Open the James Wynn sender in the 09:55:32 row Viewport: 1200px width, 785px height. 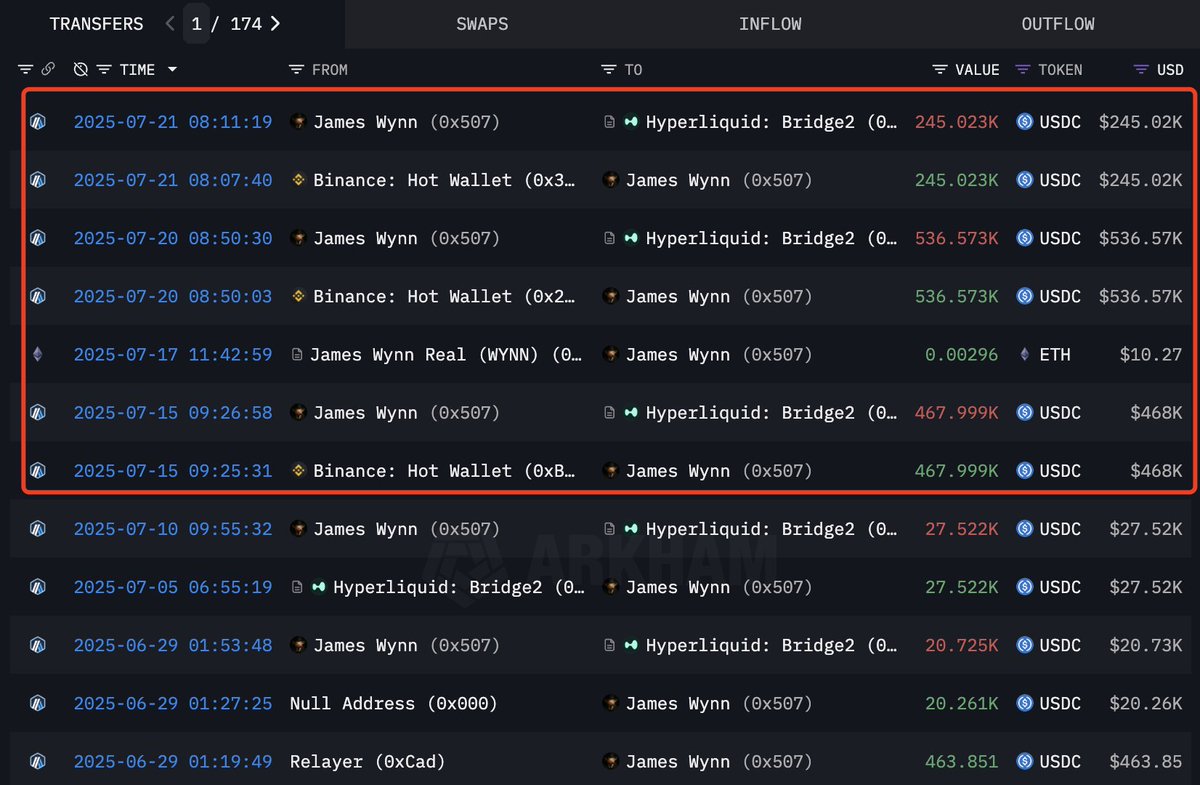pyautogui.click(x=406, y=528)
